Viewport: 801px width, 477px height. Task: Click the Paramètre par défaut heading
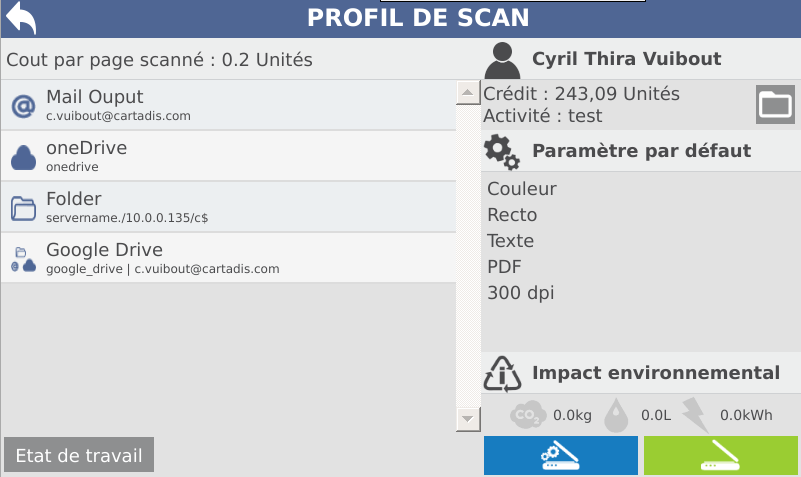641,151
